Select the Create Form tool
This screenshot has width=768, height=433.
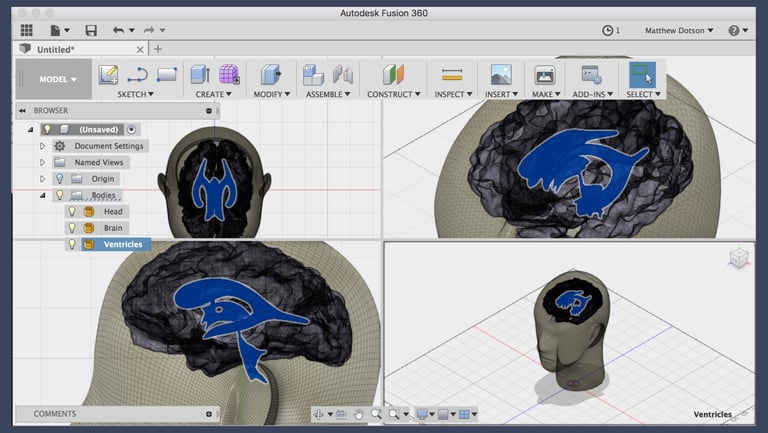tap(229, 74)
